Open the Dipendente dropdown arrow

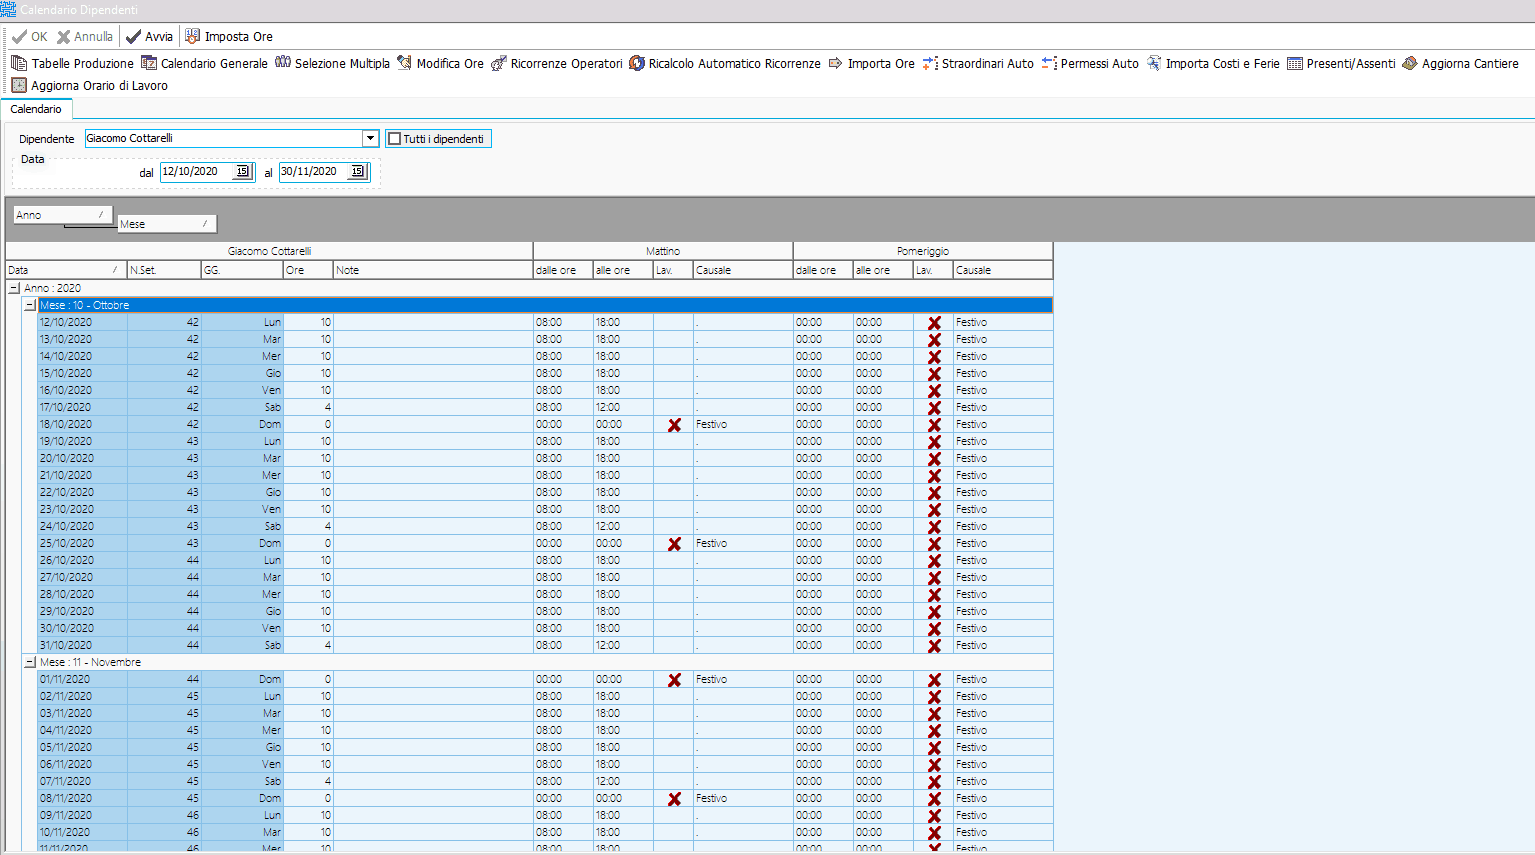[370, 138]
